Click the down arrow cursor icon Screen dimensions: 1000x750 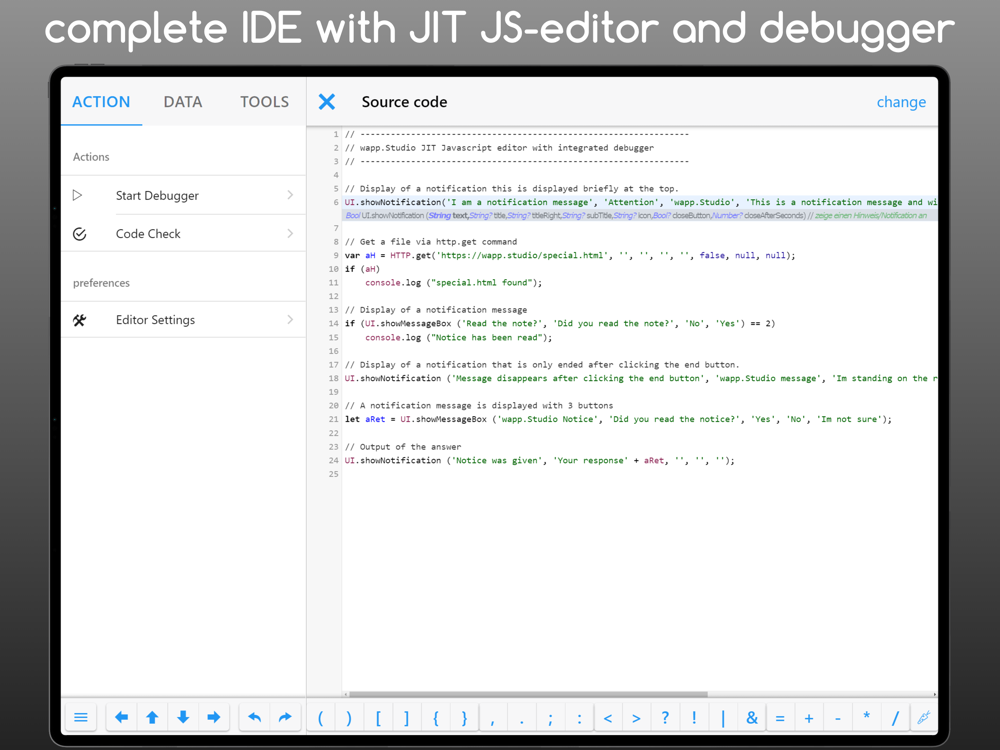(x=183, y=717)
